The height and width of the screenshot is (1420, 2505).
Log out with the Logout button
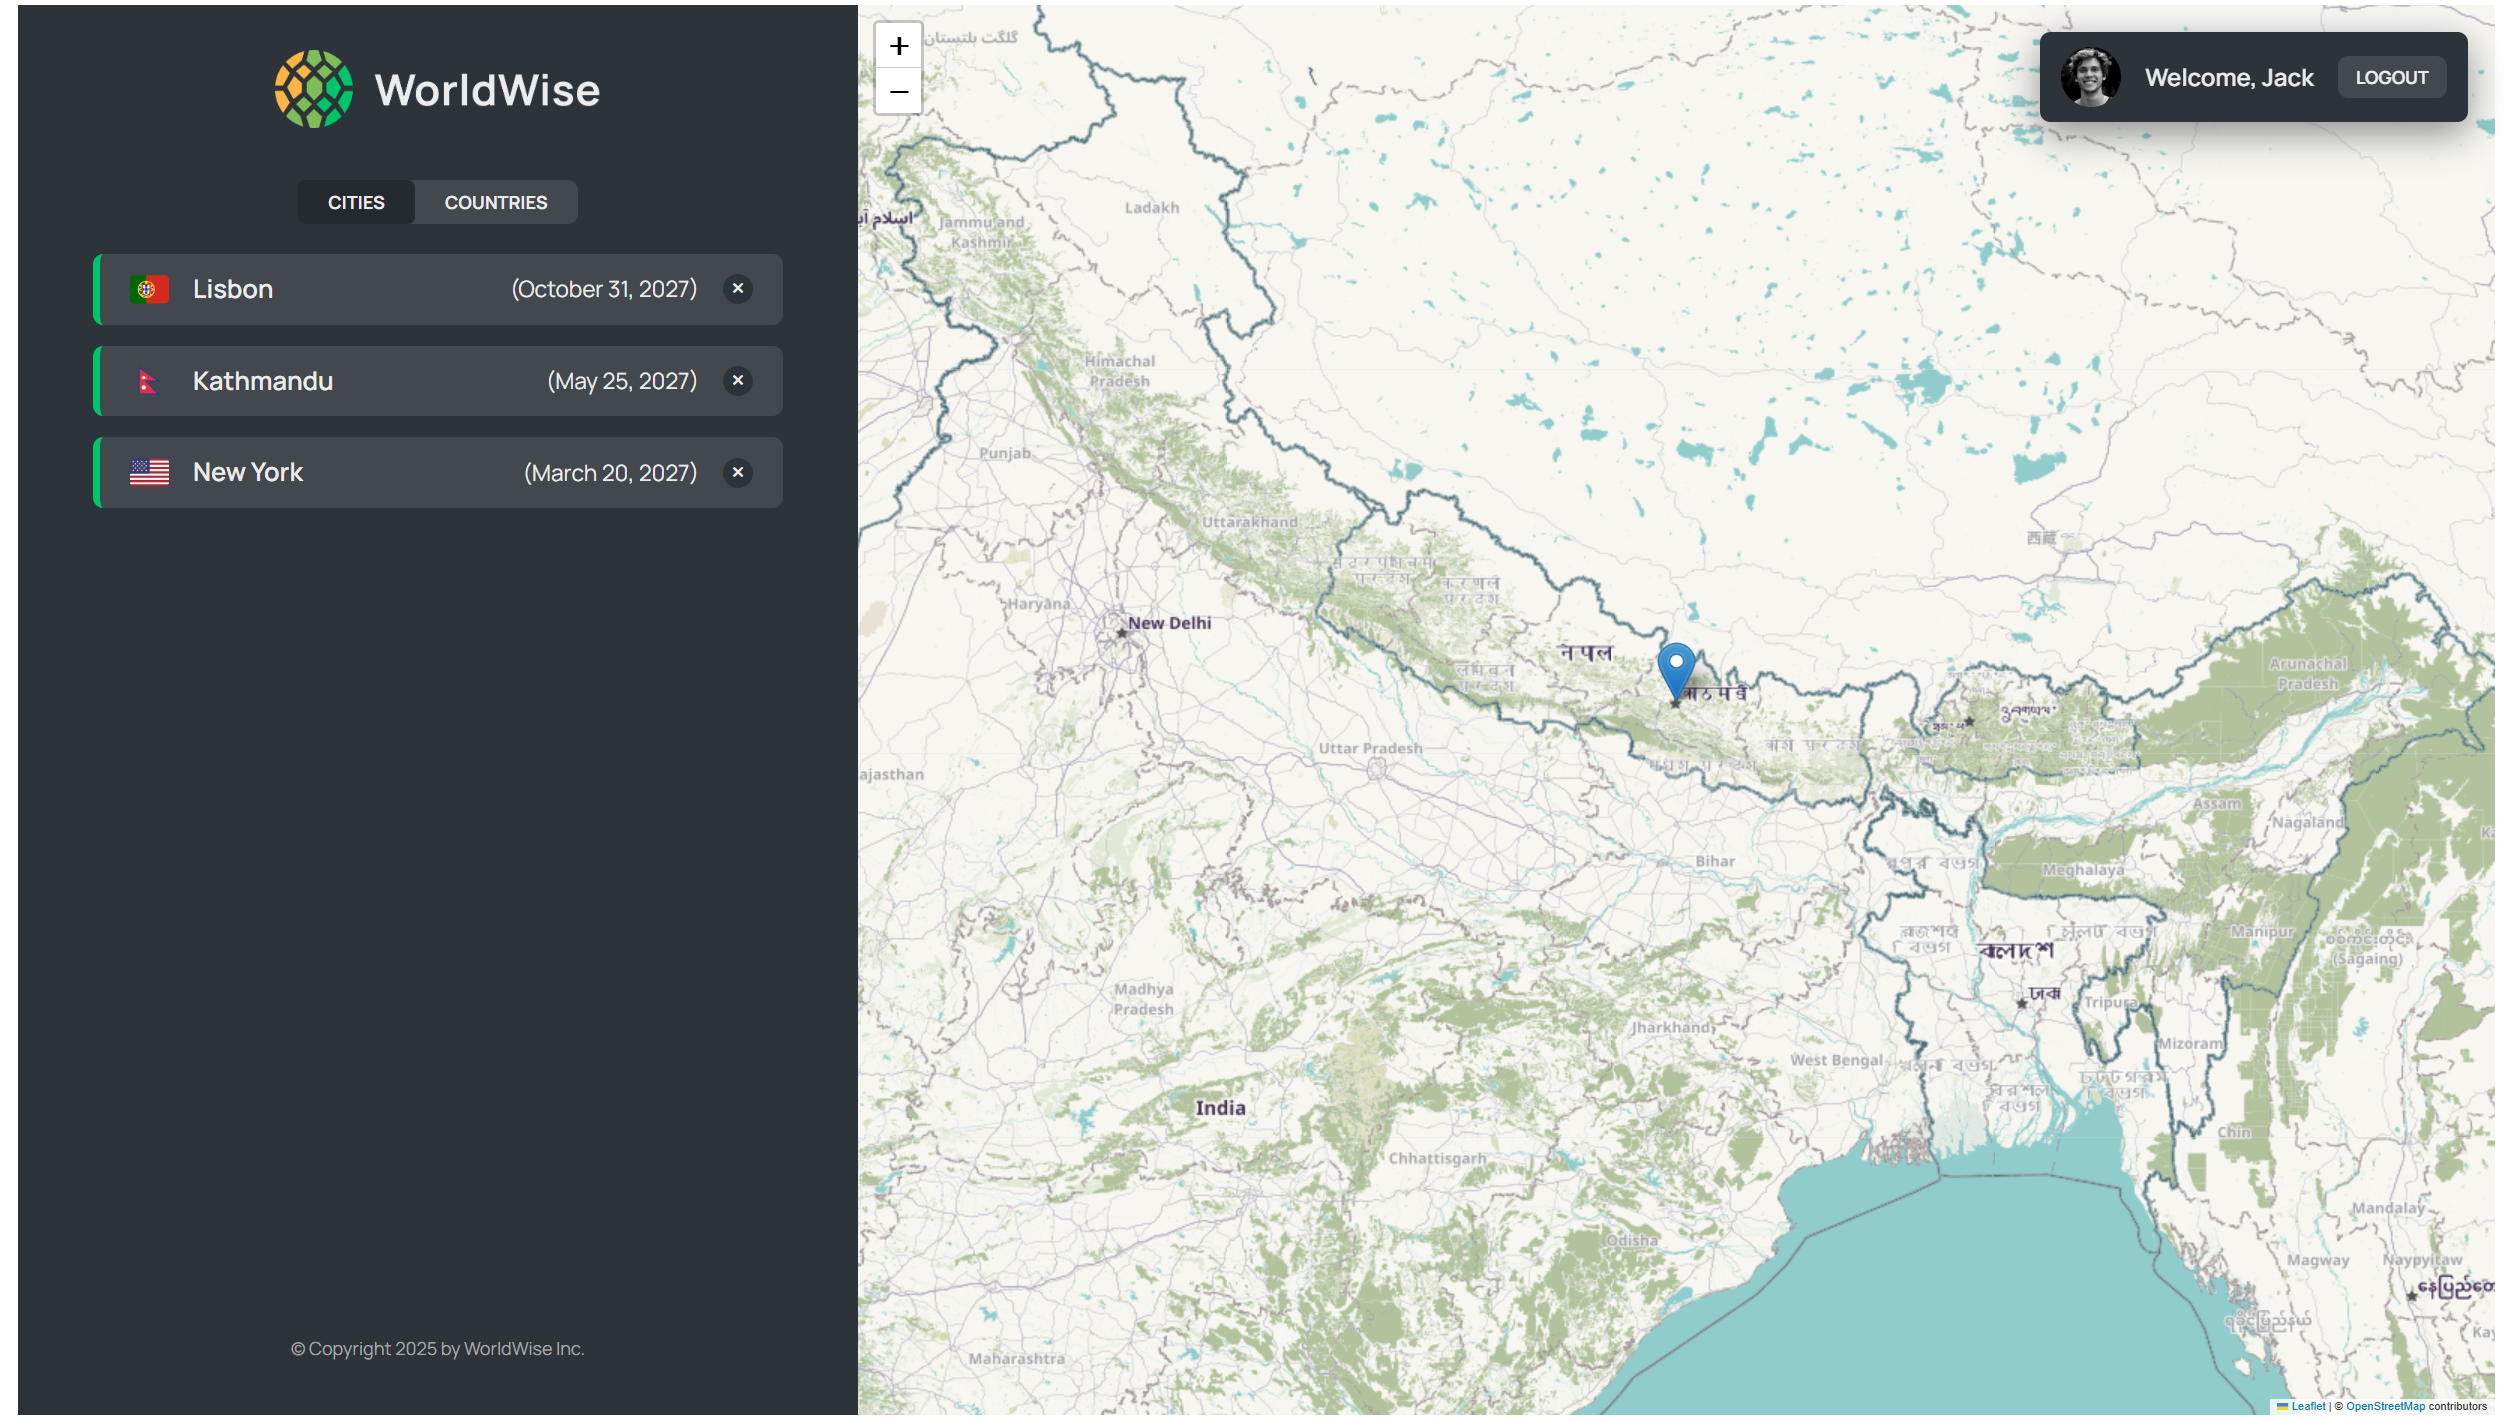coord(2391,78)
